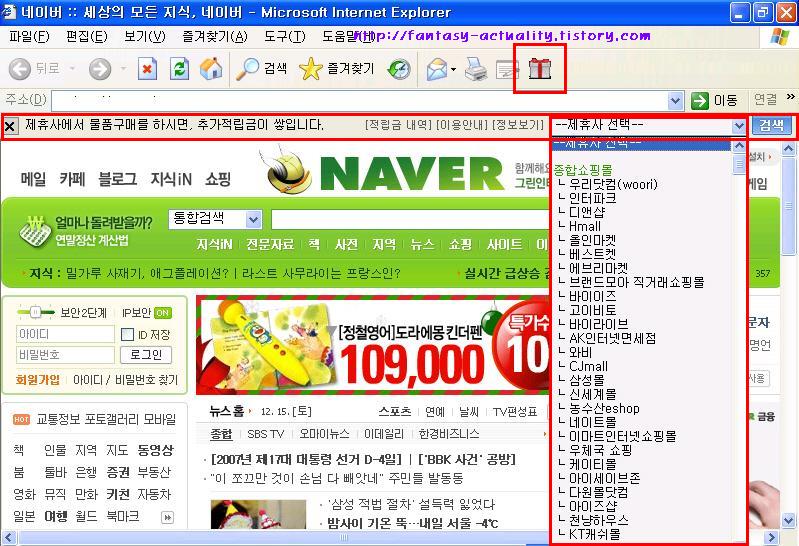Open the Back button history dropdown arrow

[x=72, y=68]
